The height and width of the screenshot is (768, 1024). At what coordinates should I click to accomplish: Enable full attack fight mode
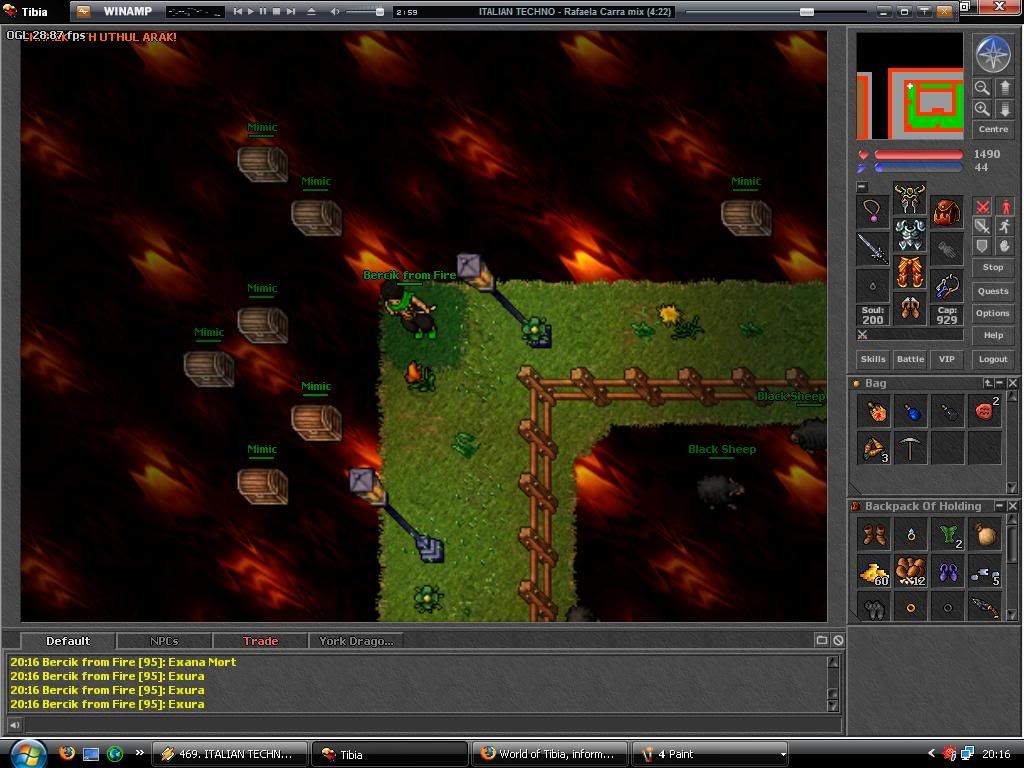[982, 207]
